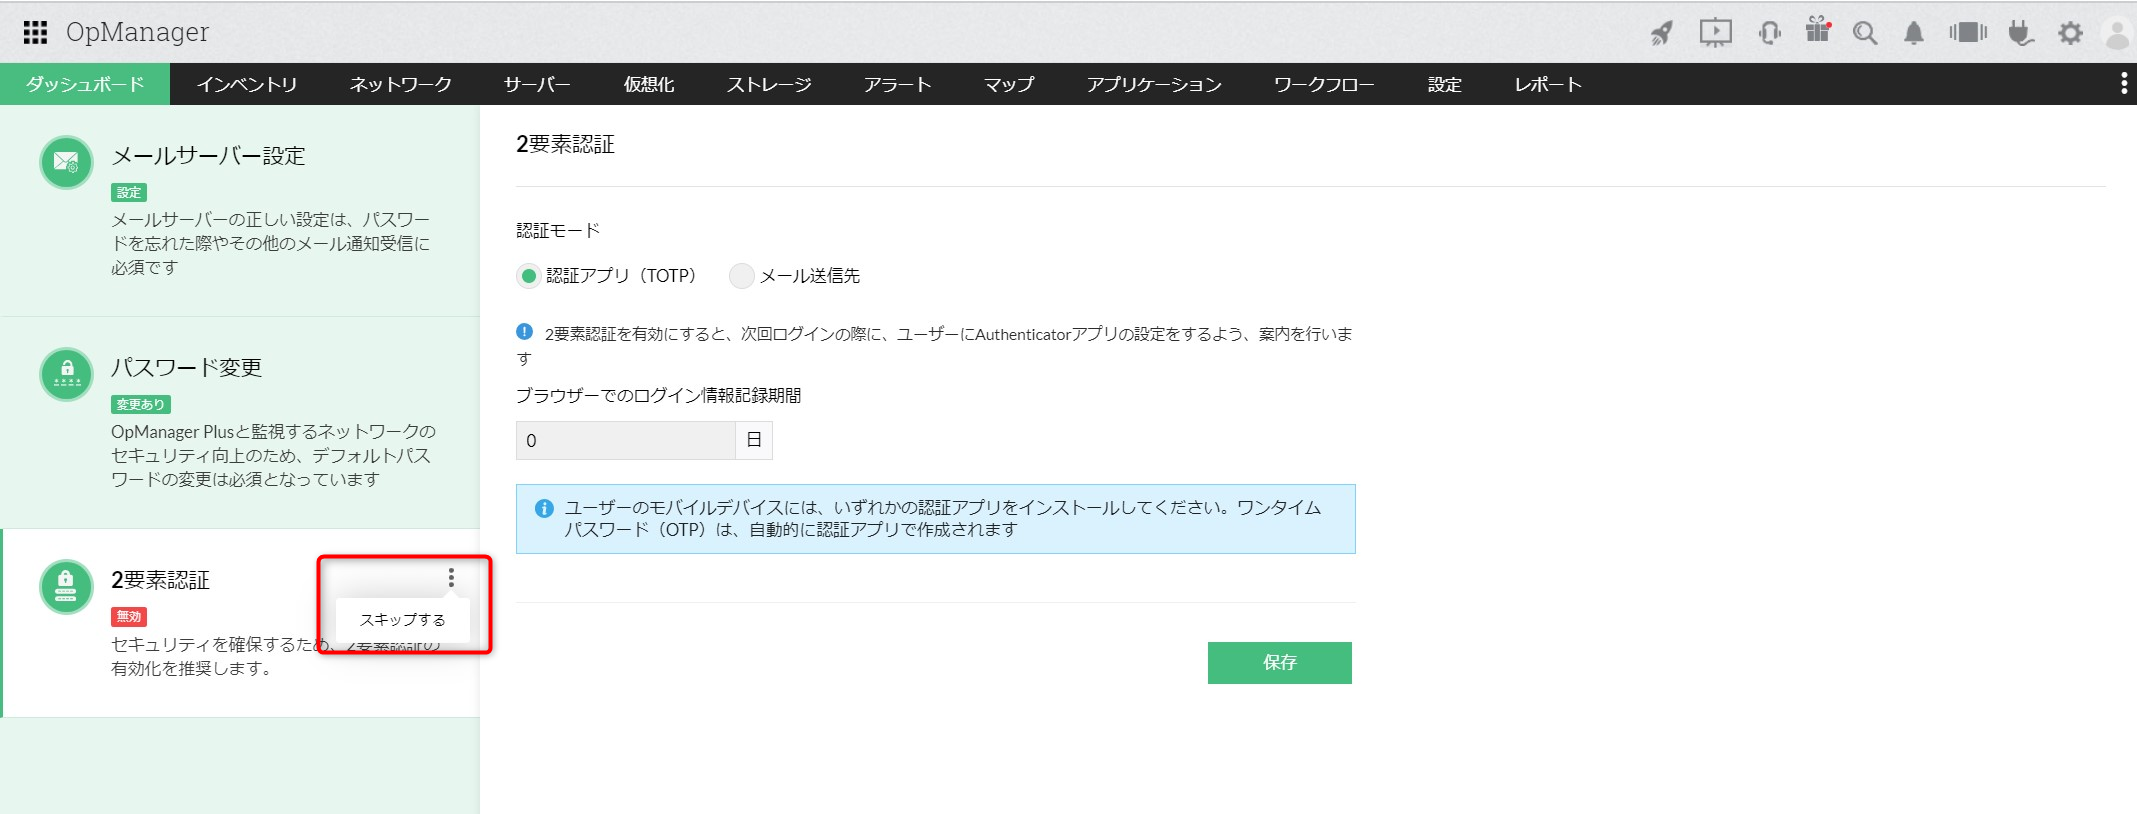
Task: Click the rocket quick-start icon
Action: coord(1662,33)
